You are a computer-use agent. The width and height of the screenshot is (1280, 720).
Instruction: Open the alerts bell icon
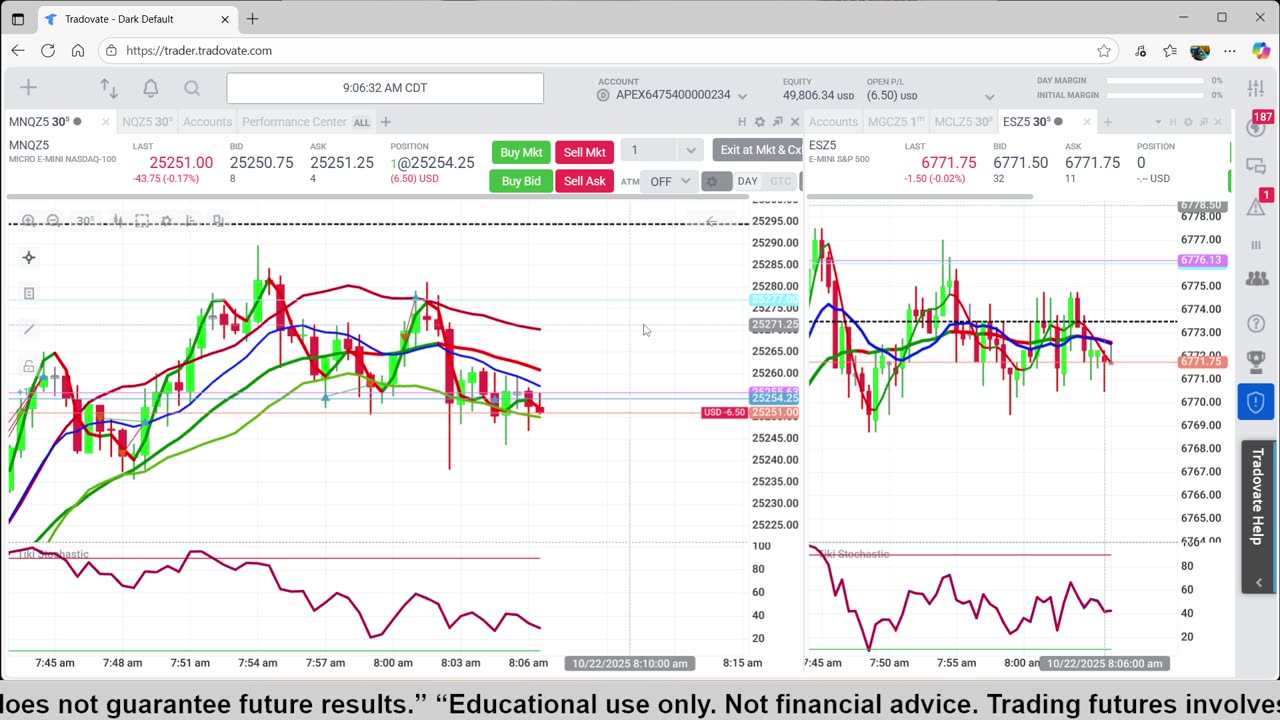coord(150,88)
